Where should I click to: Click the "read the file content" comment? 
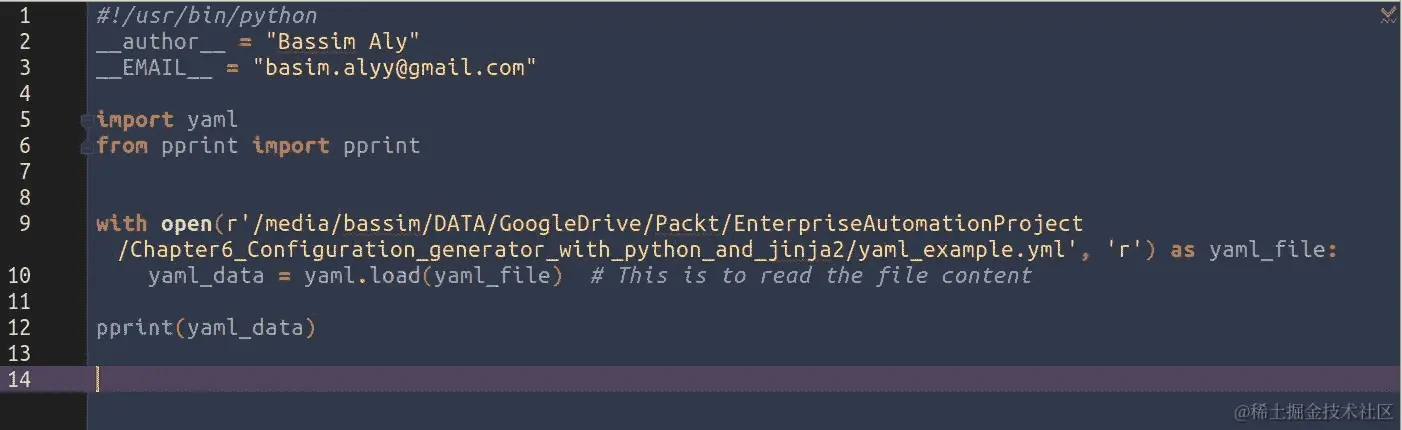click(x=896, y=276)
